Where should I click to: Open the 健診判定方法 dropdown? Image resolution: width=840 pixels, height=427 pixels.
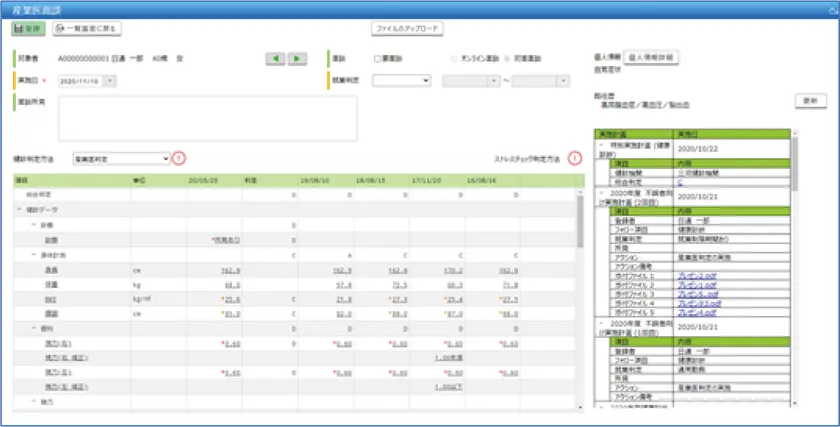pos(121,158)
